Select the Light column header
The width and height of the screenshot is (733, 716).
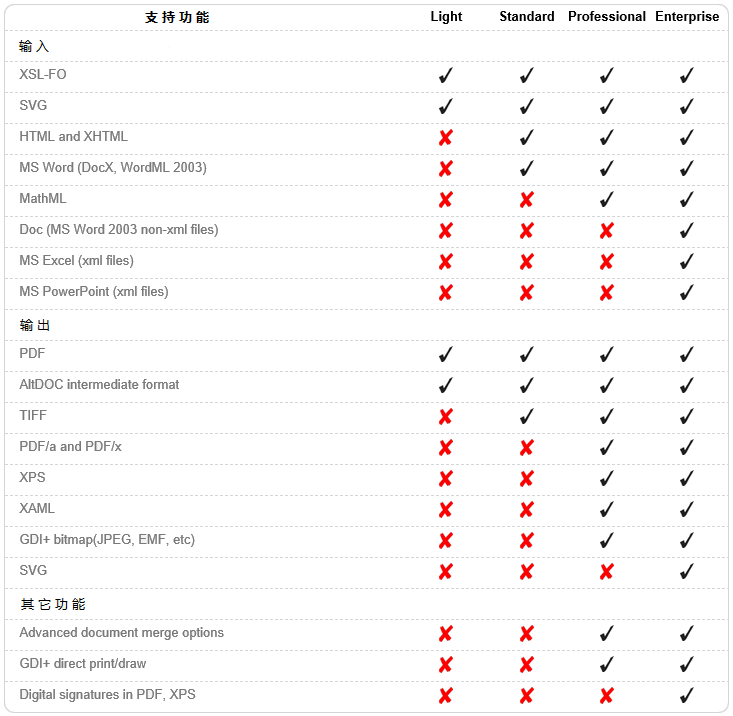(446, 17)
